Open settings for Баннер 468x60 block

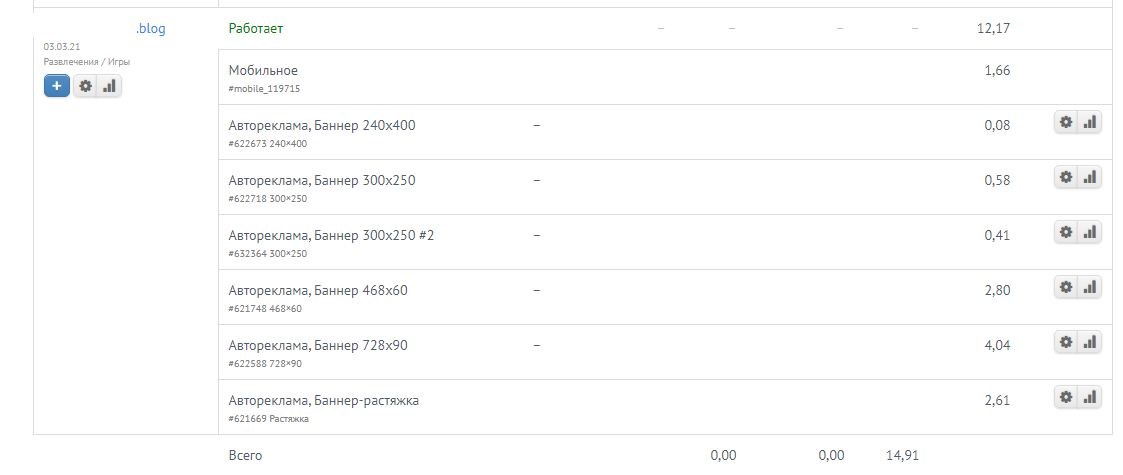pos(1066,287)
